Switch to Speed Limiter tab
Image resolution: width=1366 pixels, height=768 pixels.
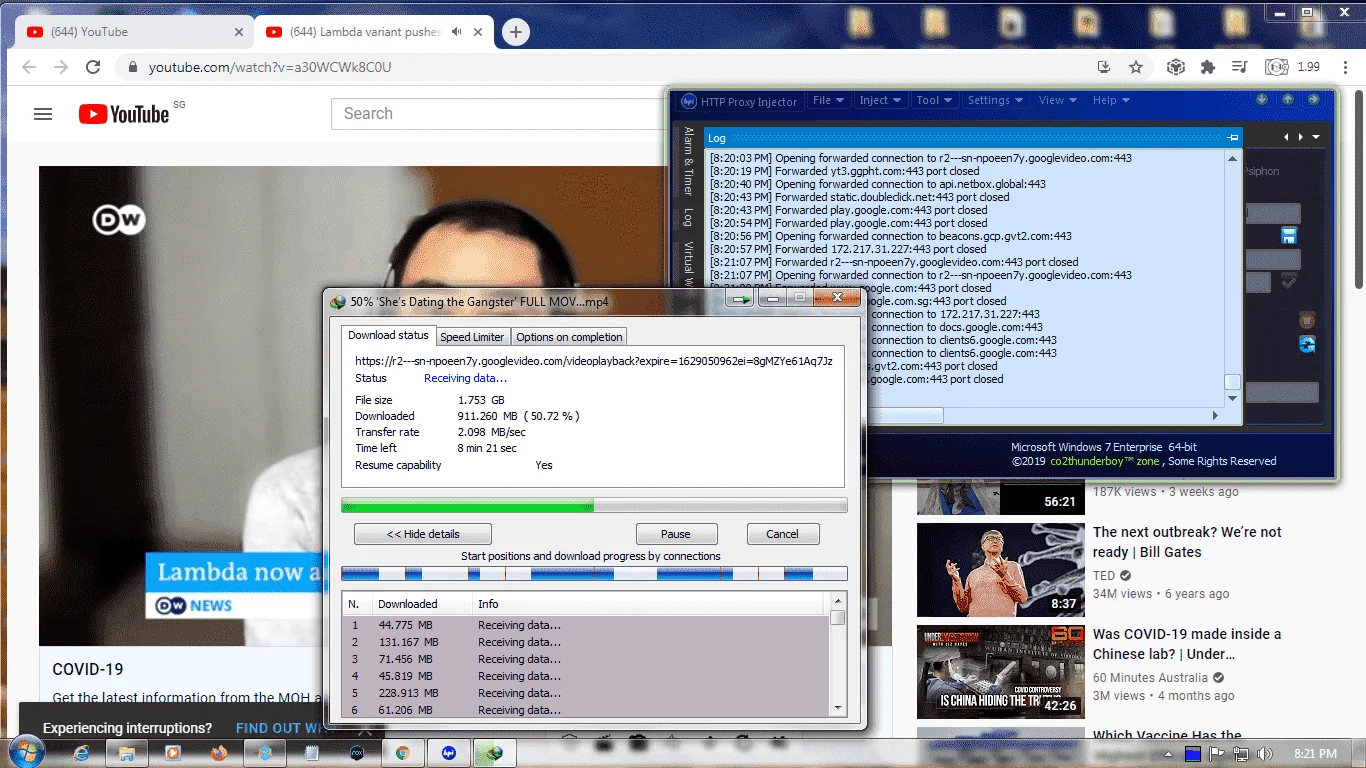472,337
